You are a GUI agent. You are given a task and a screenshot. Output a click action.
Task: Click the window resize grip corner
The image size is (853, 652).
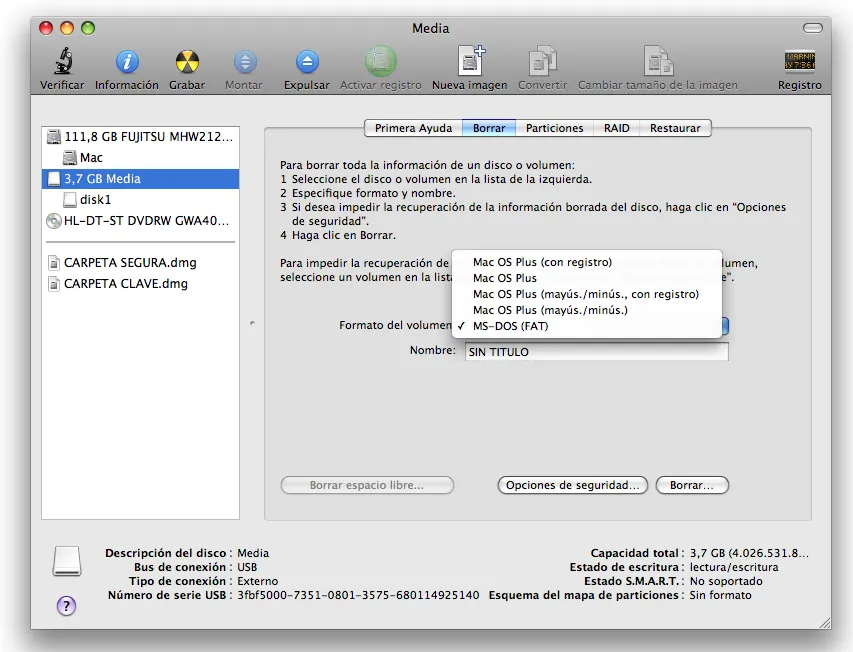[824, 623]
